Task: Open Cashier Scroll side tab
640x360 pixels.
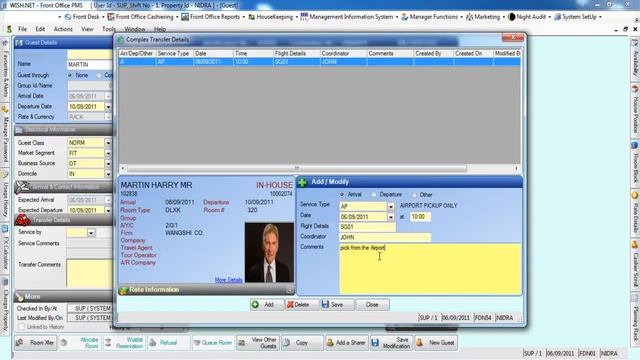Action: click(x=635, y=265)
